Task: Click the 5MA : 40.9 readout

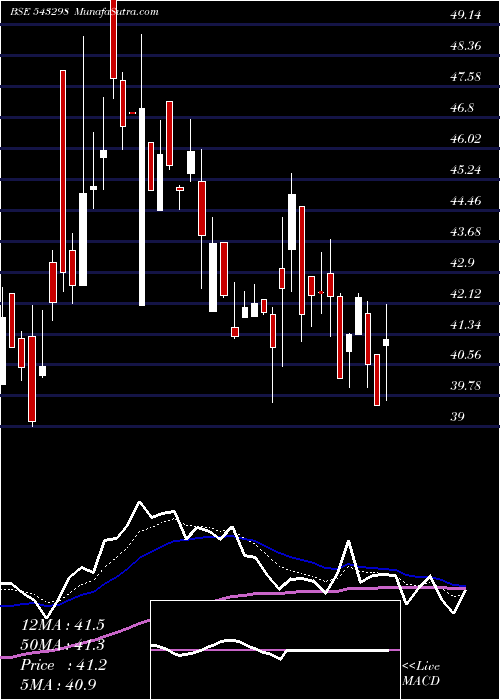Action: point(59,685)
